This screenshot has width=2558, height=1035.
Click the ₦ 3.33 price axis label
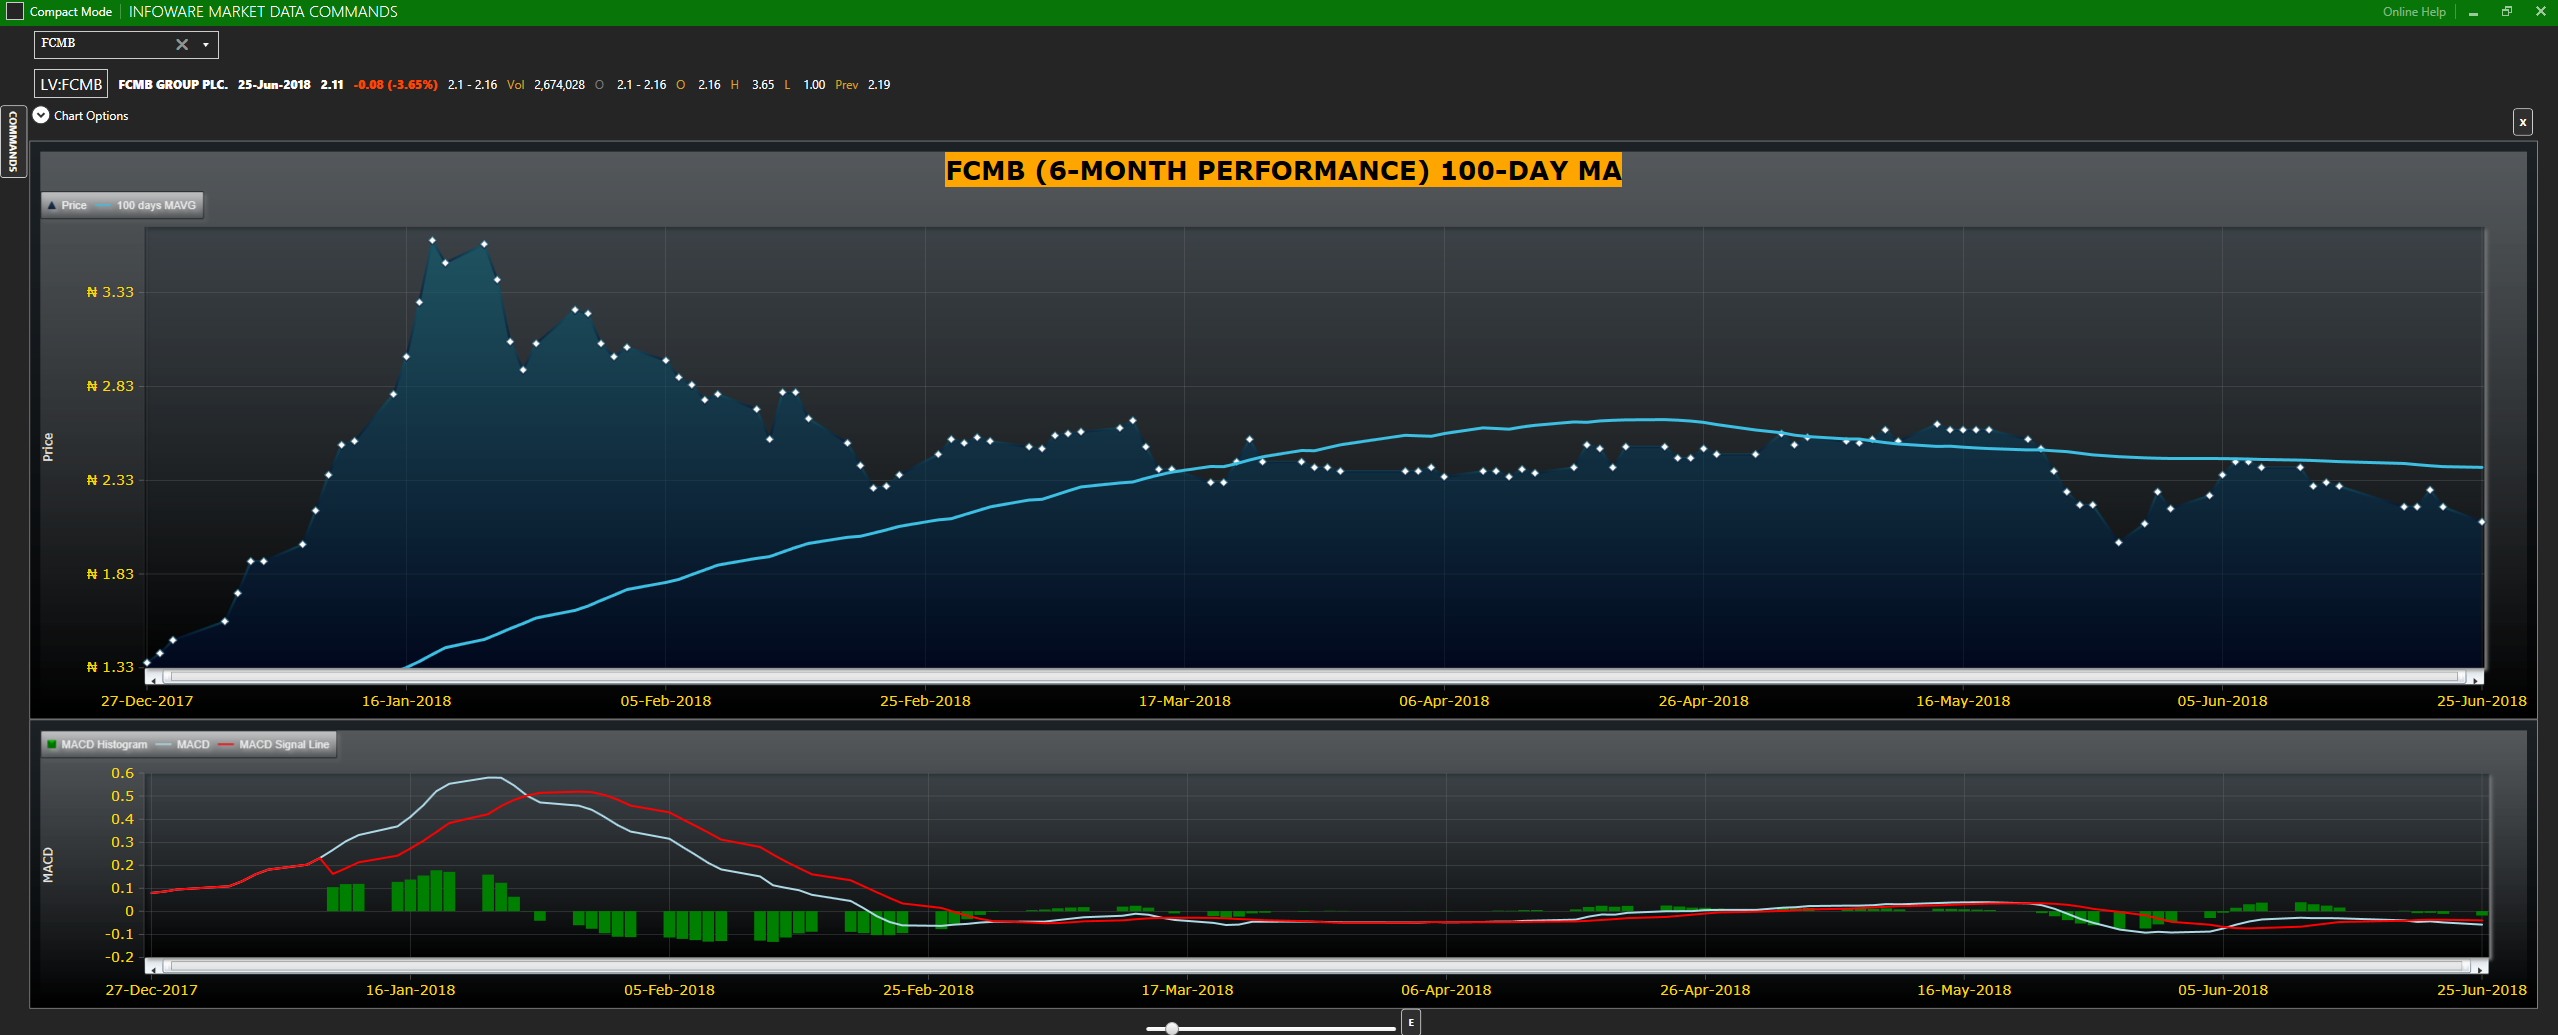110,292
